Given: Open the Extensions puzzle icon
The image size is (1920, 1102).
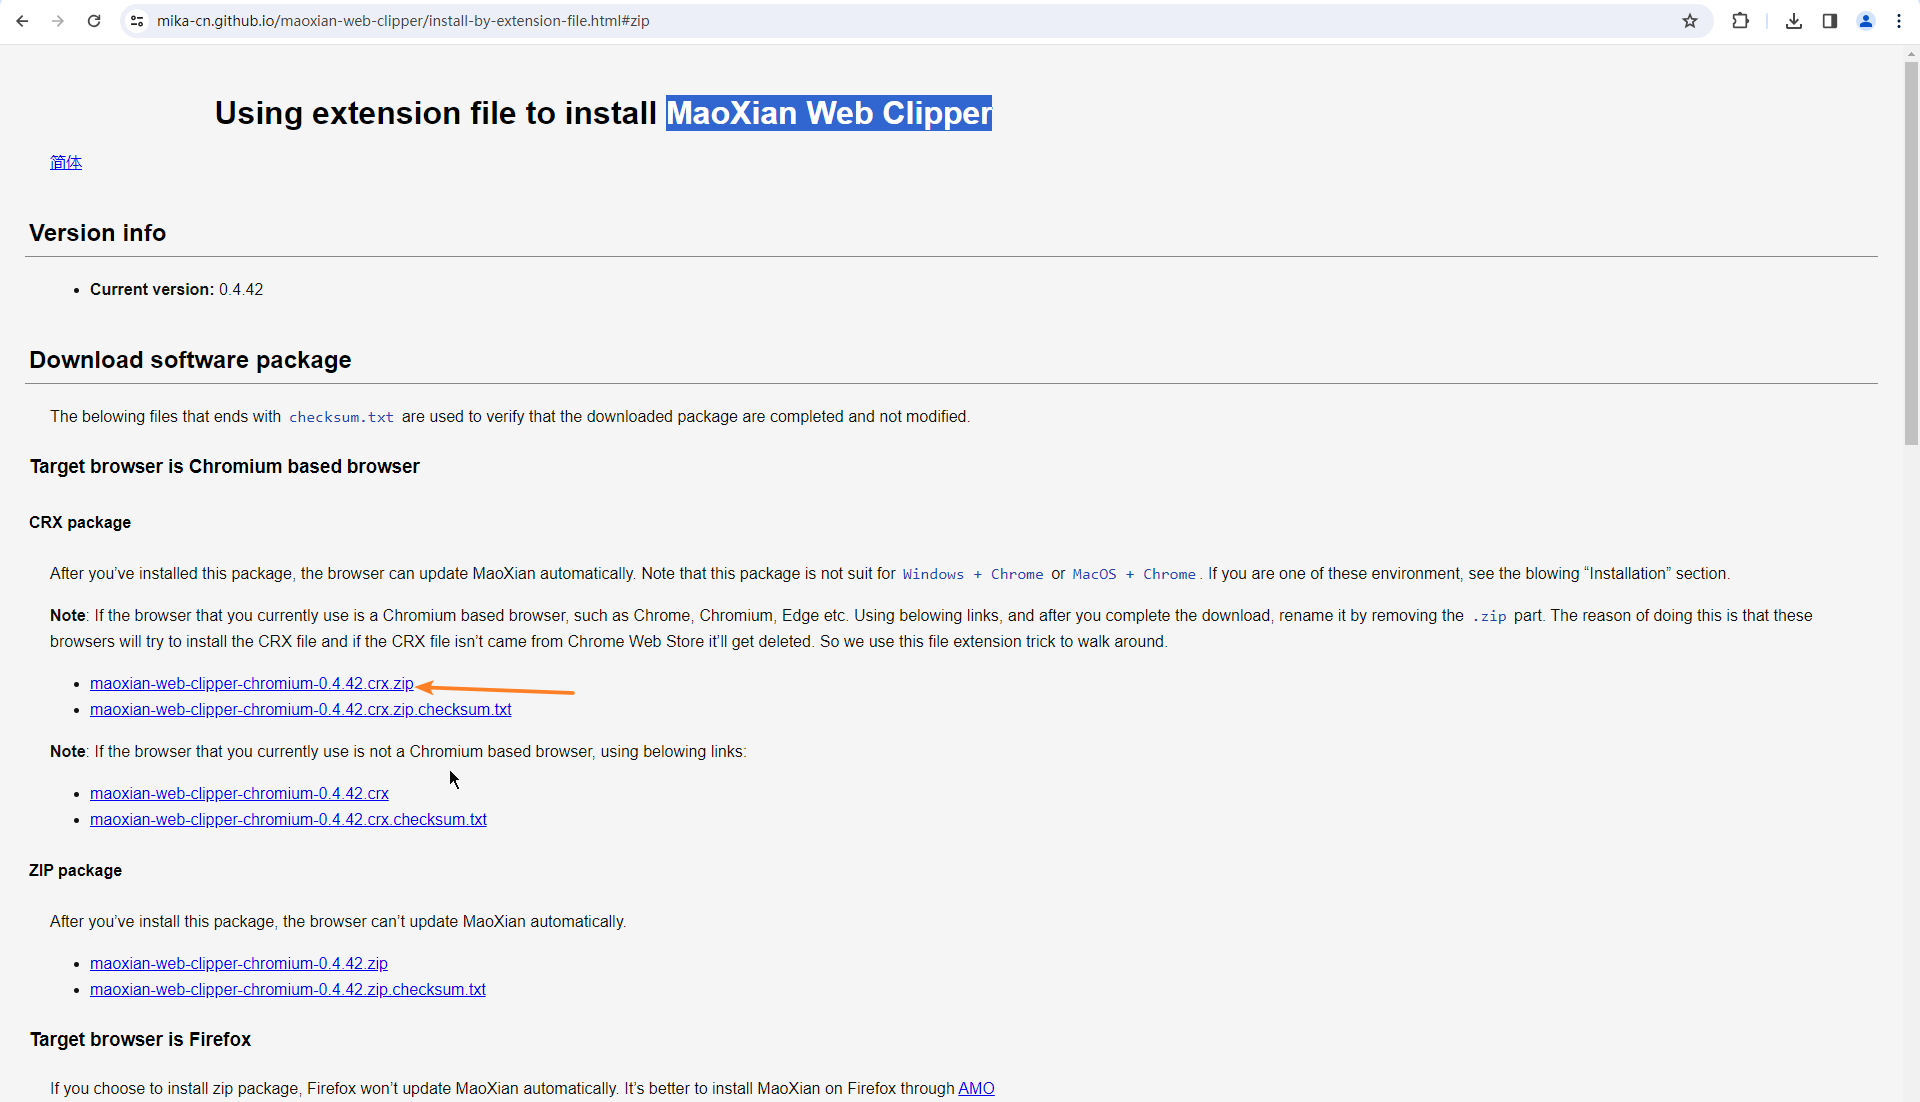Looking at the screenshot, I should [x=1740, y=21].
